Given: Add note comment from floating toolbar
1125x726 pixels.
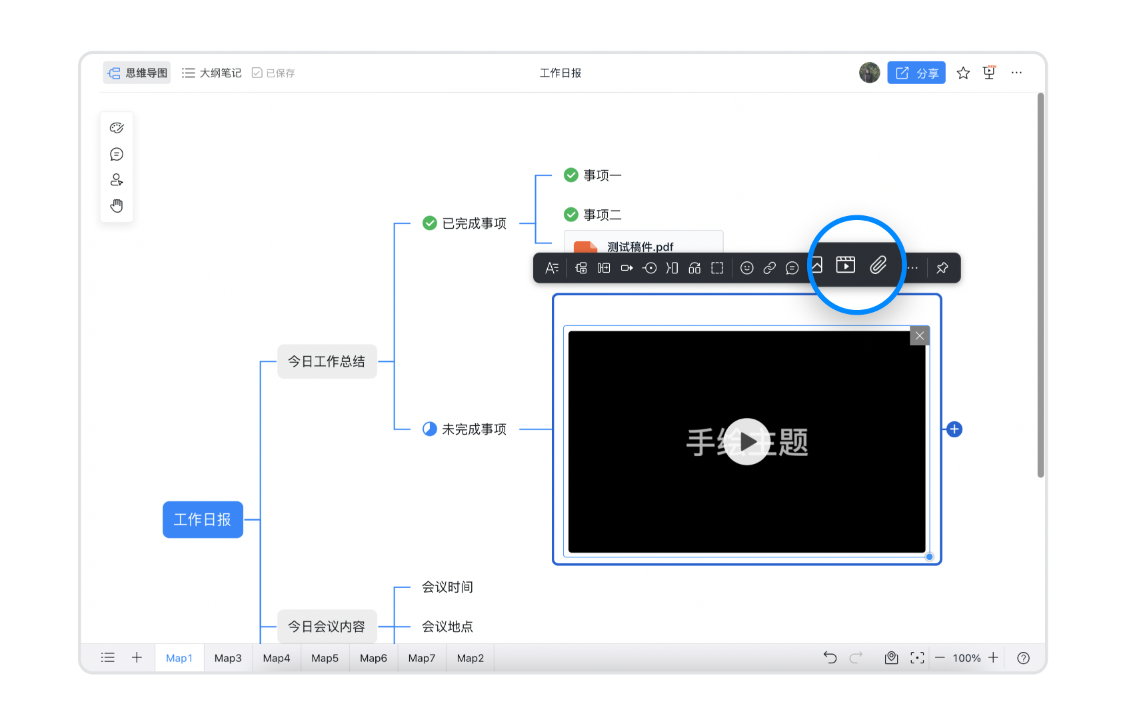Looking at the screenshot, I should (x=792, y=268).
